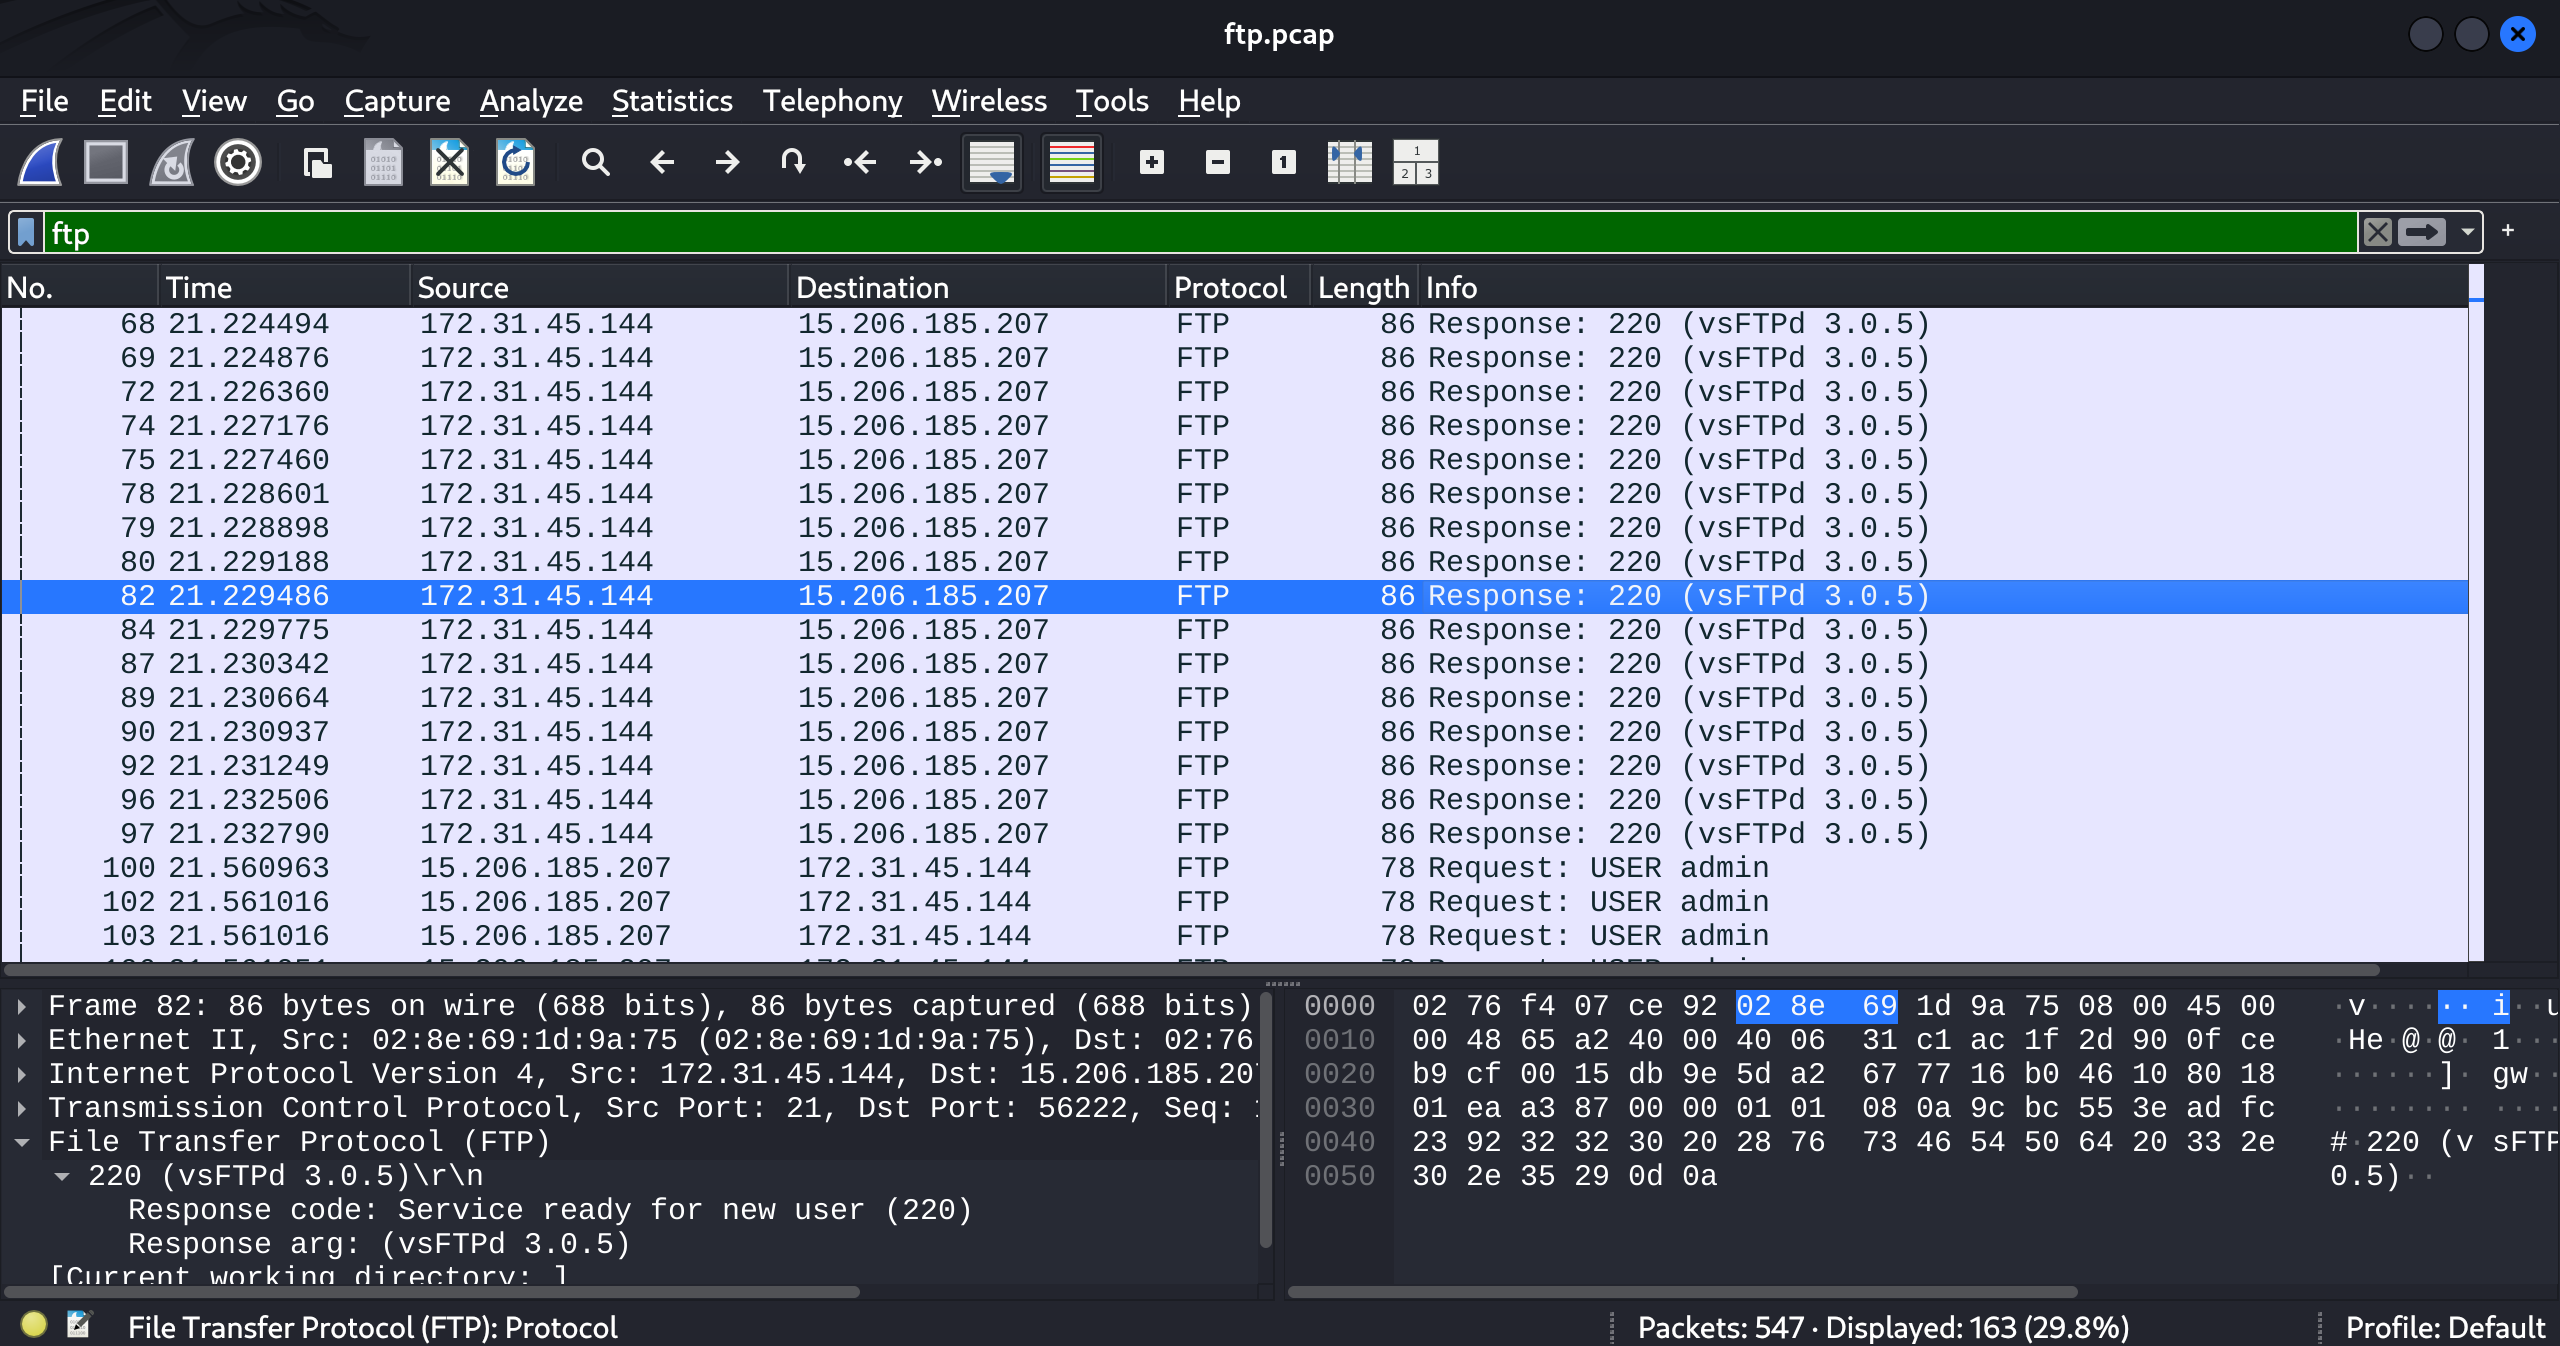Click Profile: Default in status bar

pyautogui.click(x=2445, y=1327)
